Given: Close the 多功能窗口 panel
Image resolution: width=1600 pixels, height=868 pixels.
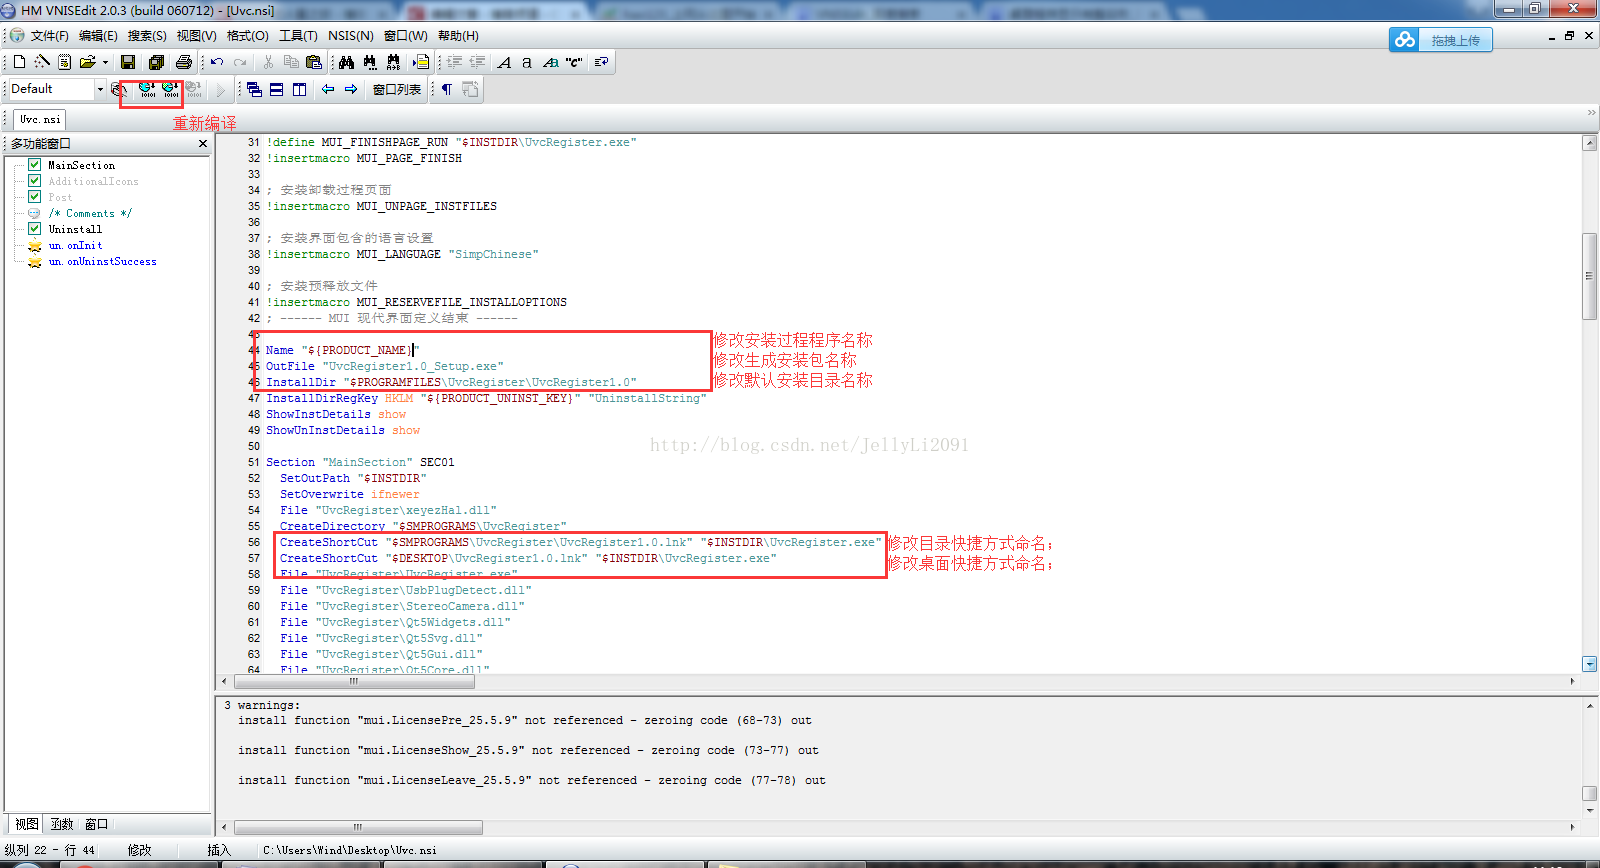Looking at the screenshot, I should click(x=203, y=144).
